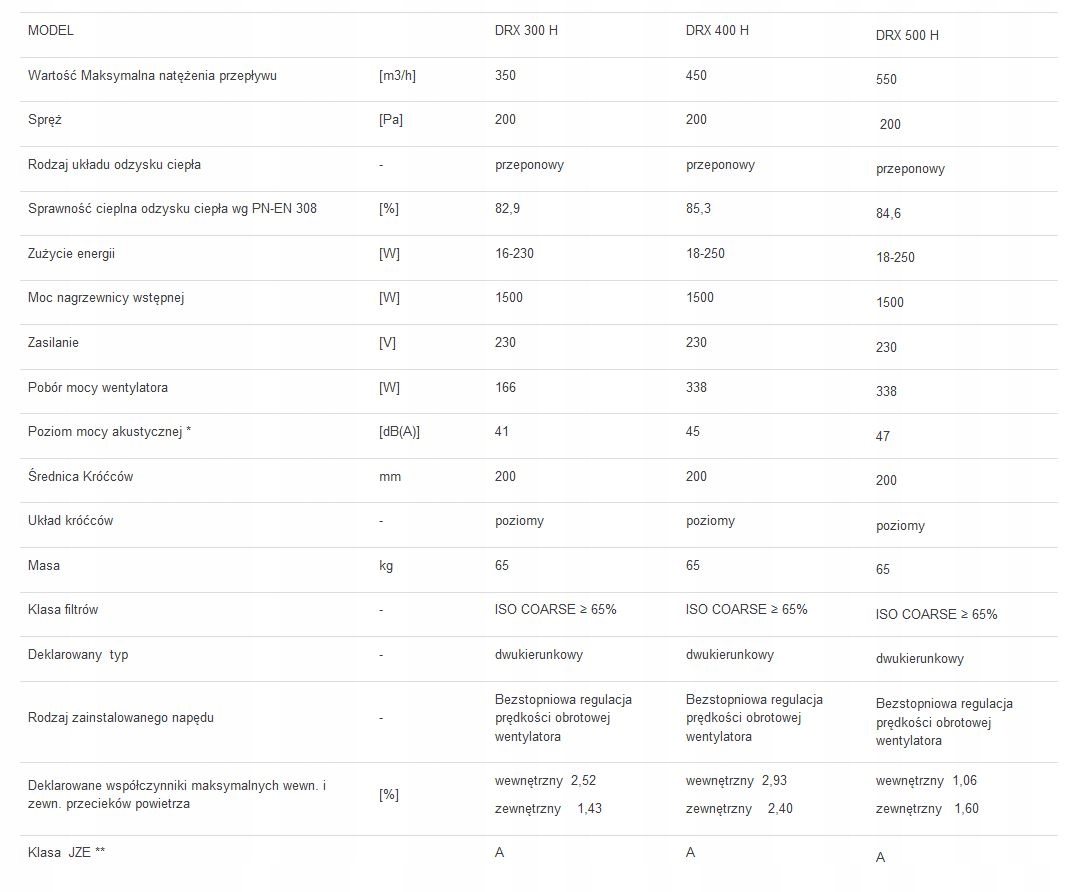Click the DRX 500 H model header
Screen dimensions: 1077x892
[907, 36]
